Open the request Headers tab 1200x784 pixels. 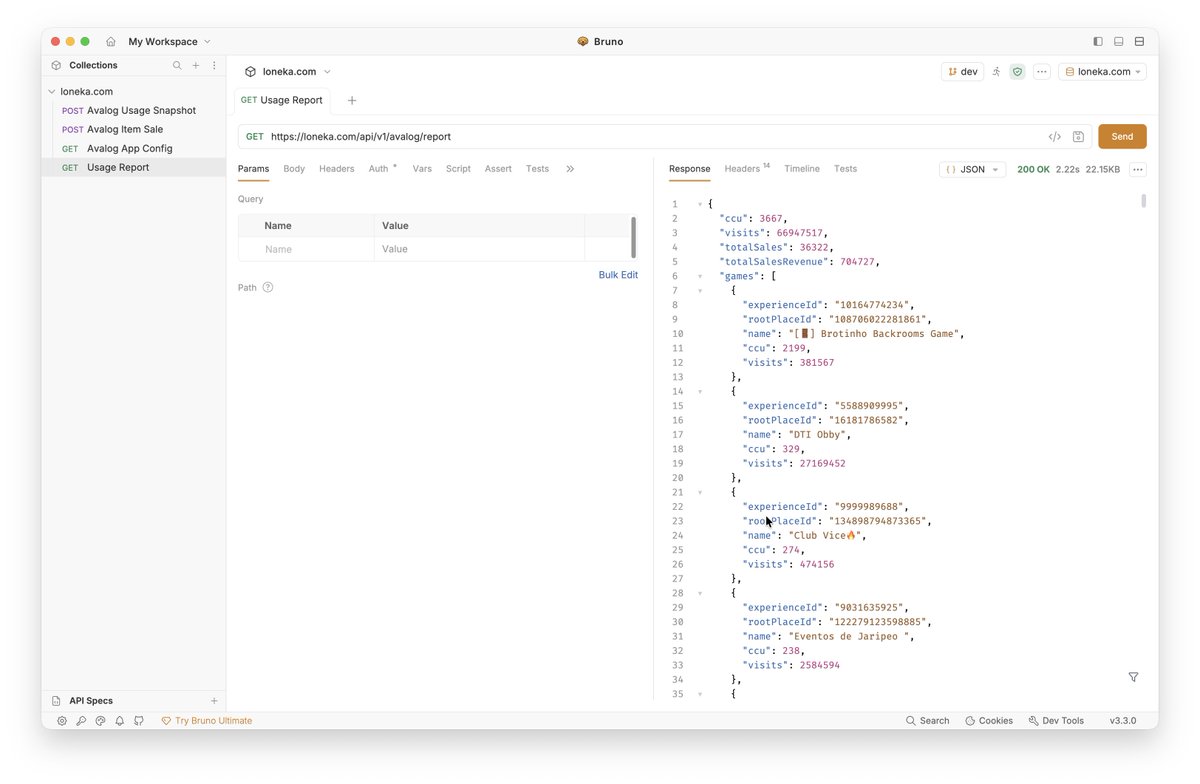337,169
